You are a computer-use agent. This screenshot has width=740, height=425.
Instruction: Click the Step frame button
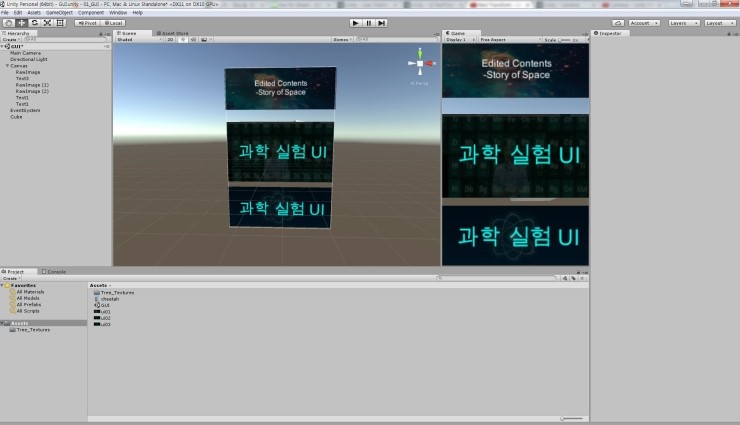click(381, 23)
